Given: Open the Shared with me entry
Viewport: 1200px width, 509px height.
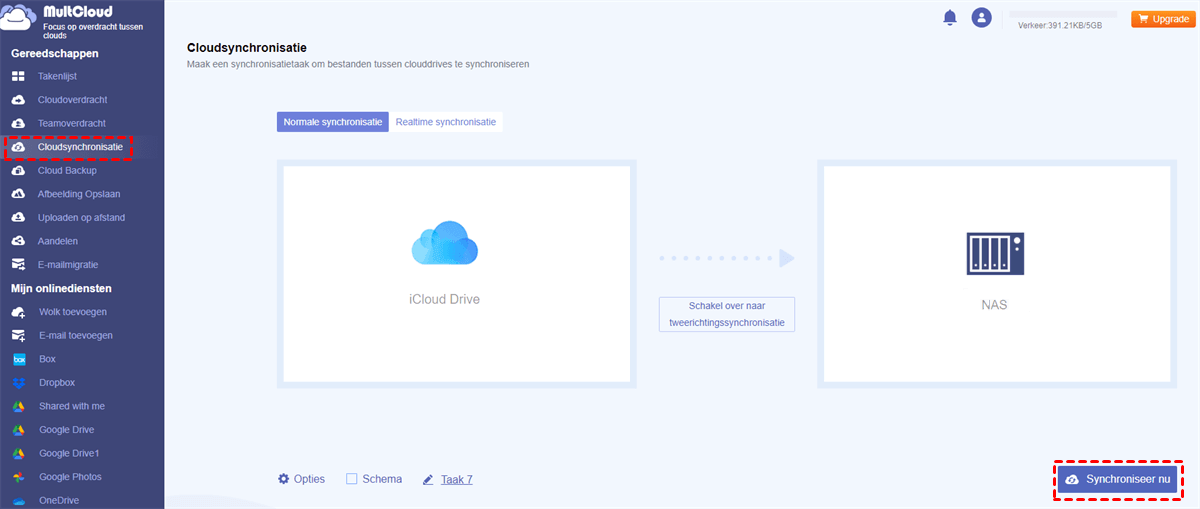Looking at the screenshot, I should 72,406.
